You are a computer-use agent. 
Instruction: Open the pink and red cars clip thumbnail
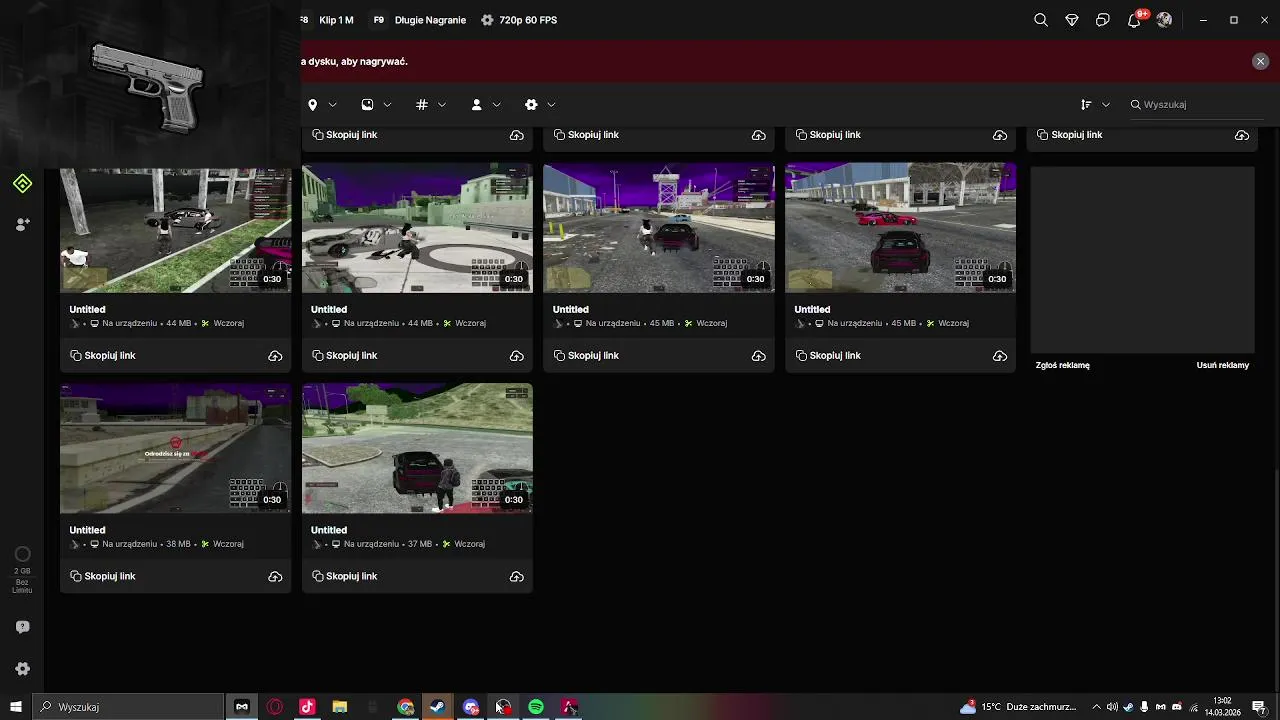click(900, 228)
